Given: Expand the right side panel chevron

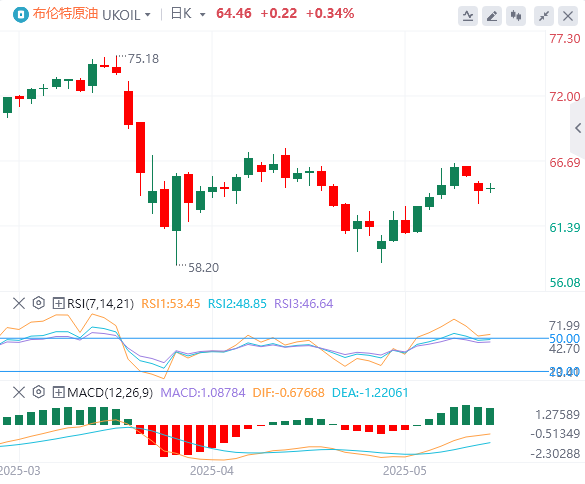Looking at the screenshot, I should [578, 128].
